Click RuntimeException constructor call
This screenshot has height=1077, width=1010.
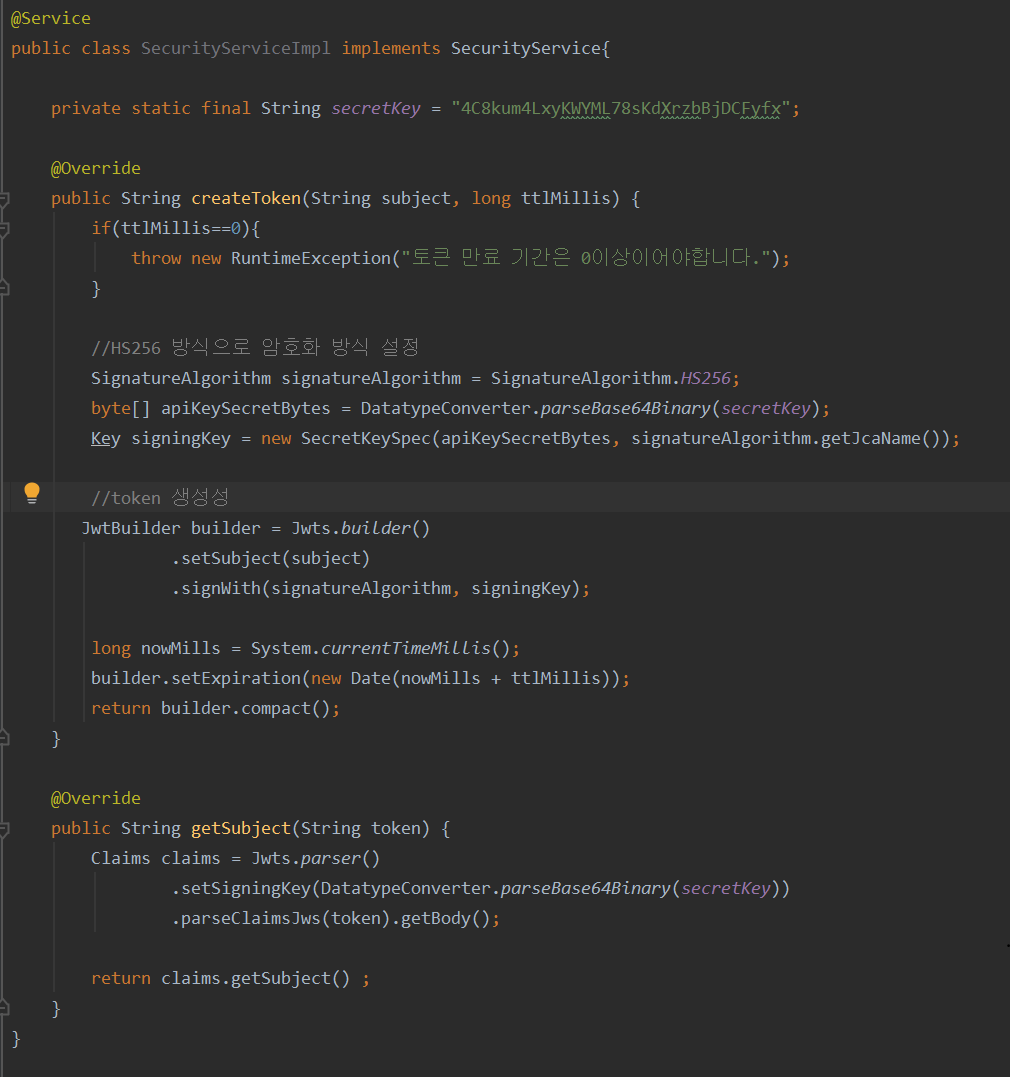pyautogui.click(x=311, y=258)
